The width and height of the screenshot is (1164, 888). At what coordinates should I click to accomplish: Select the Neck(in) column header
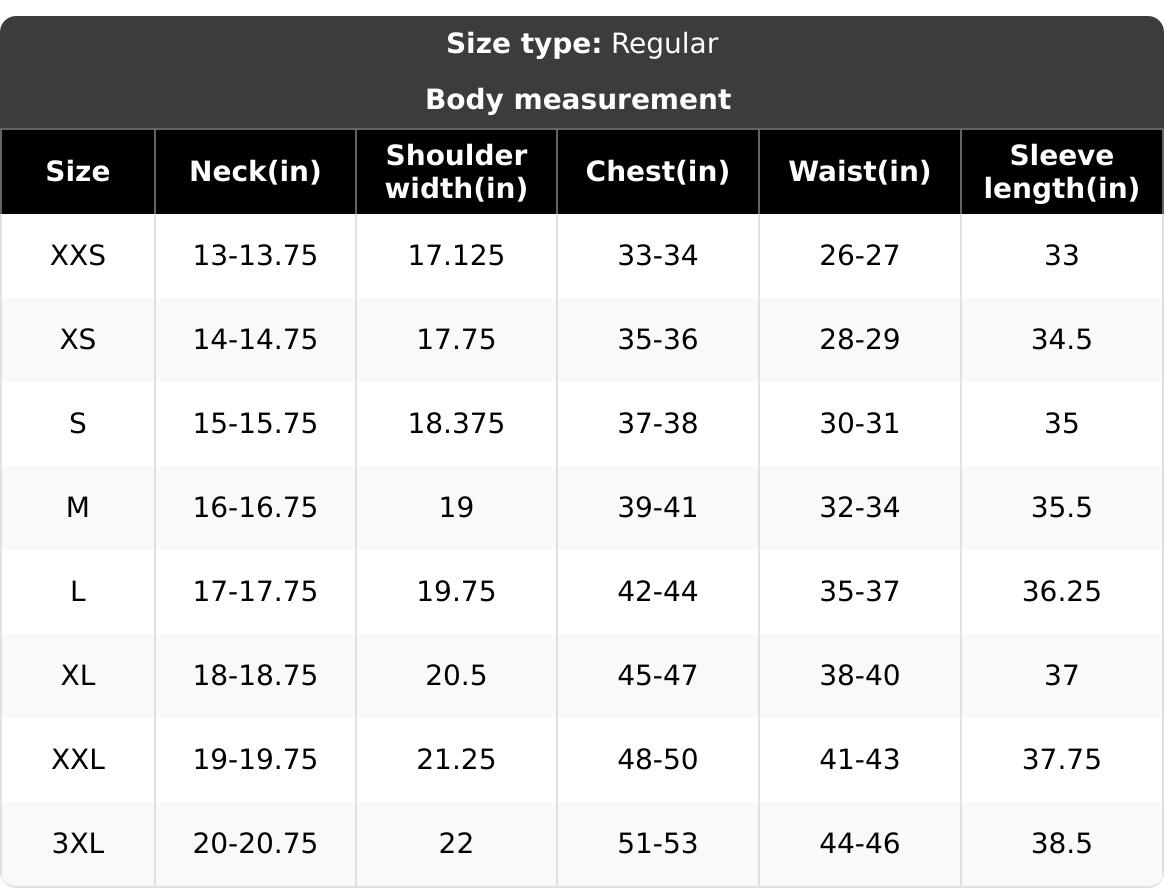[255, 172]
